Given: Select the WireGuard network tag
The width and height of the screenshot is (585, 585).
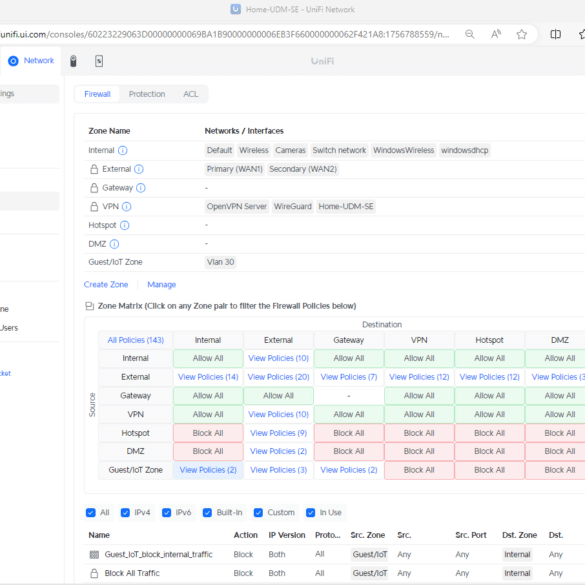Looking at the screenshot, I should pyautogui.click(x=292, y=206).
